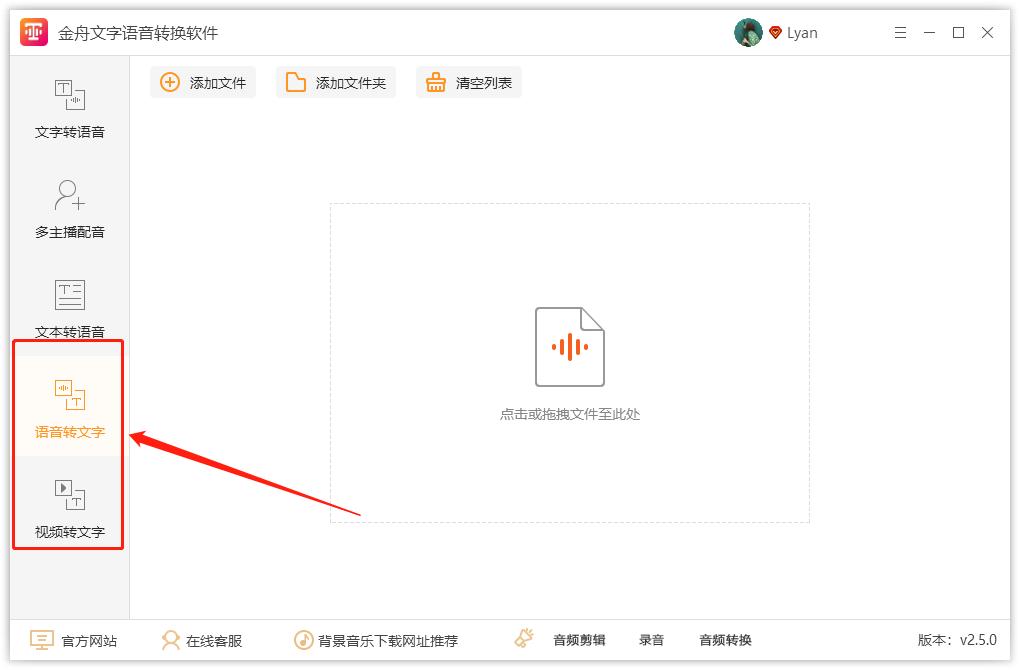
Task: Start the 录音 recording tool
Action: pos(651,640)
